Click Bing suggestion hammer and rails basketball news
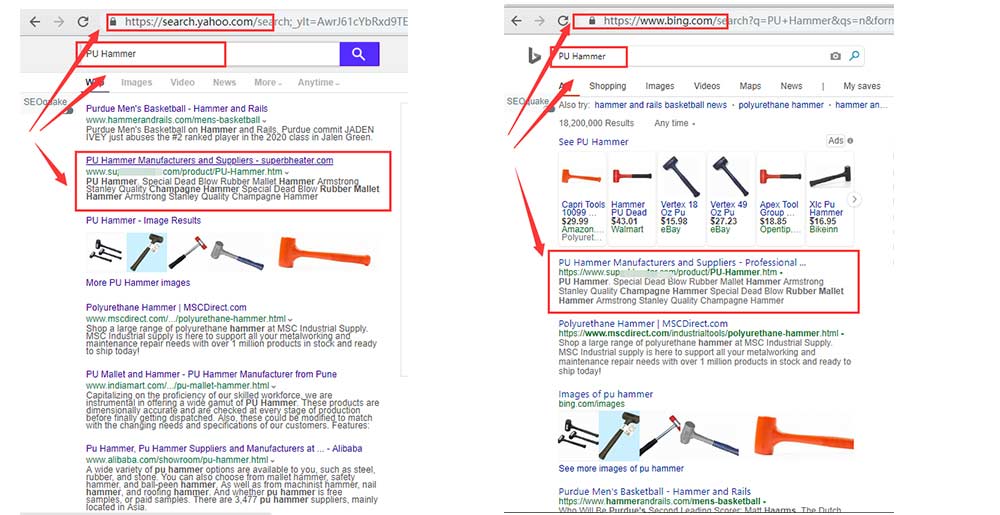The image size is (1000, 515). (660, 105)
